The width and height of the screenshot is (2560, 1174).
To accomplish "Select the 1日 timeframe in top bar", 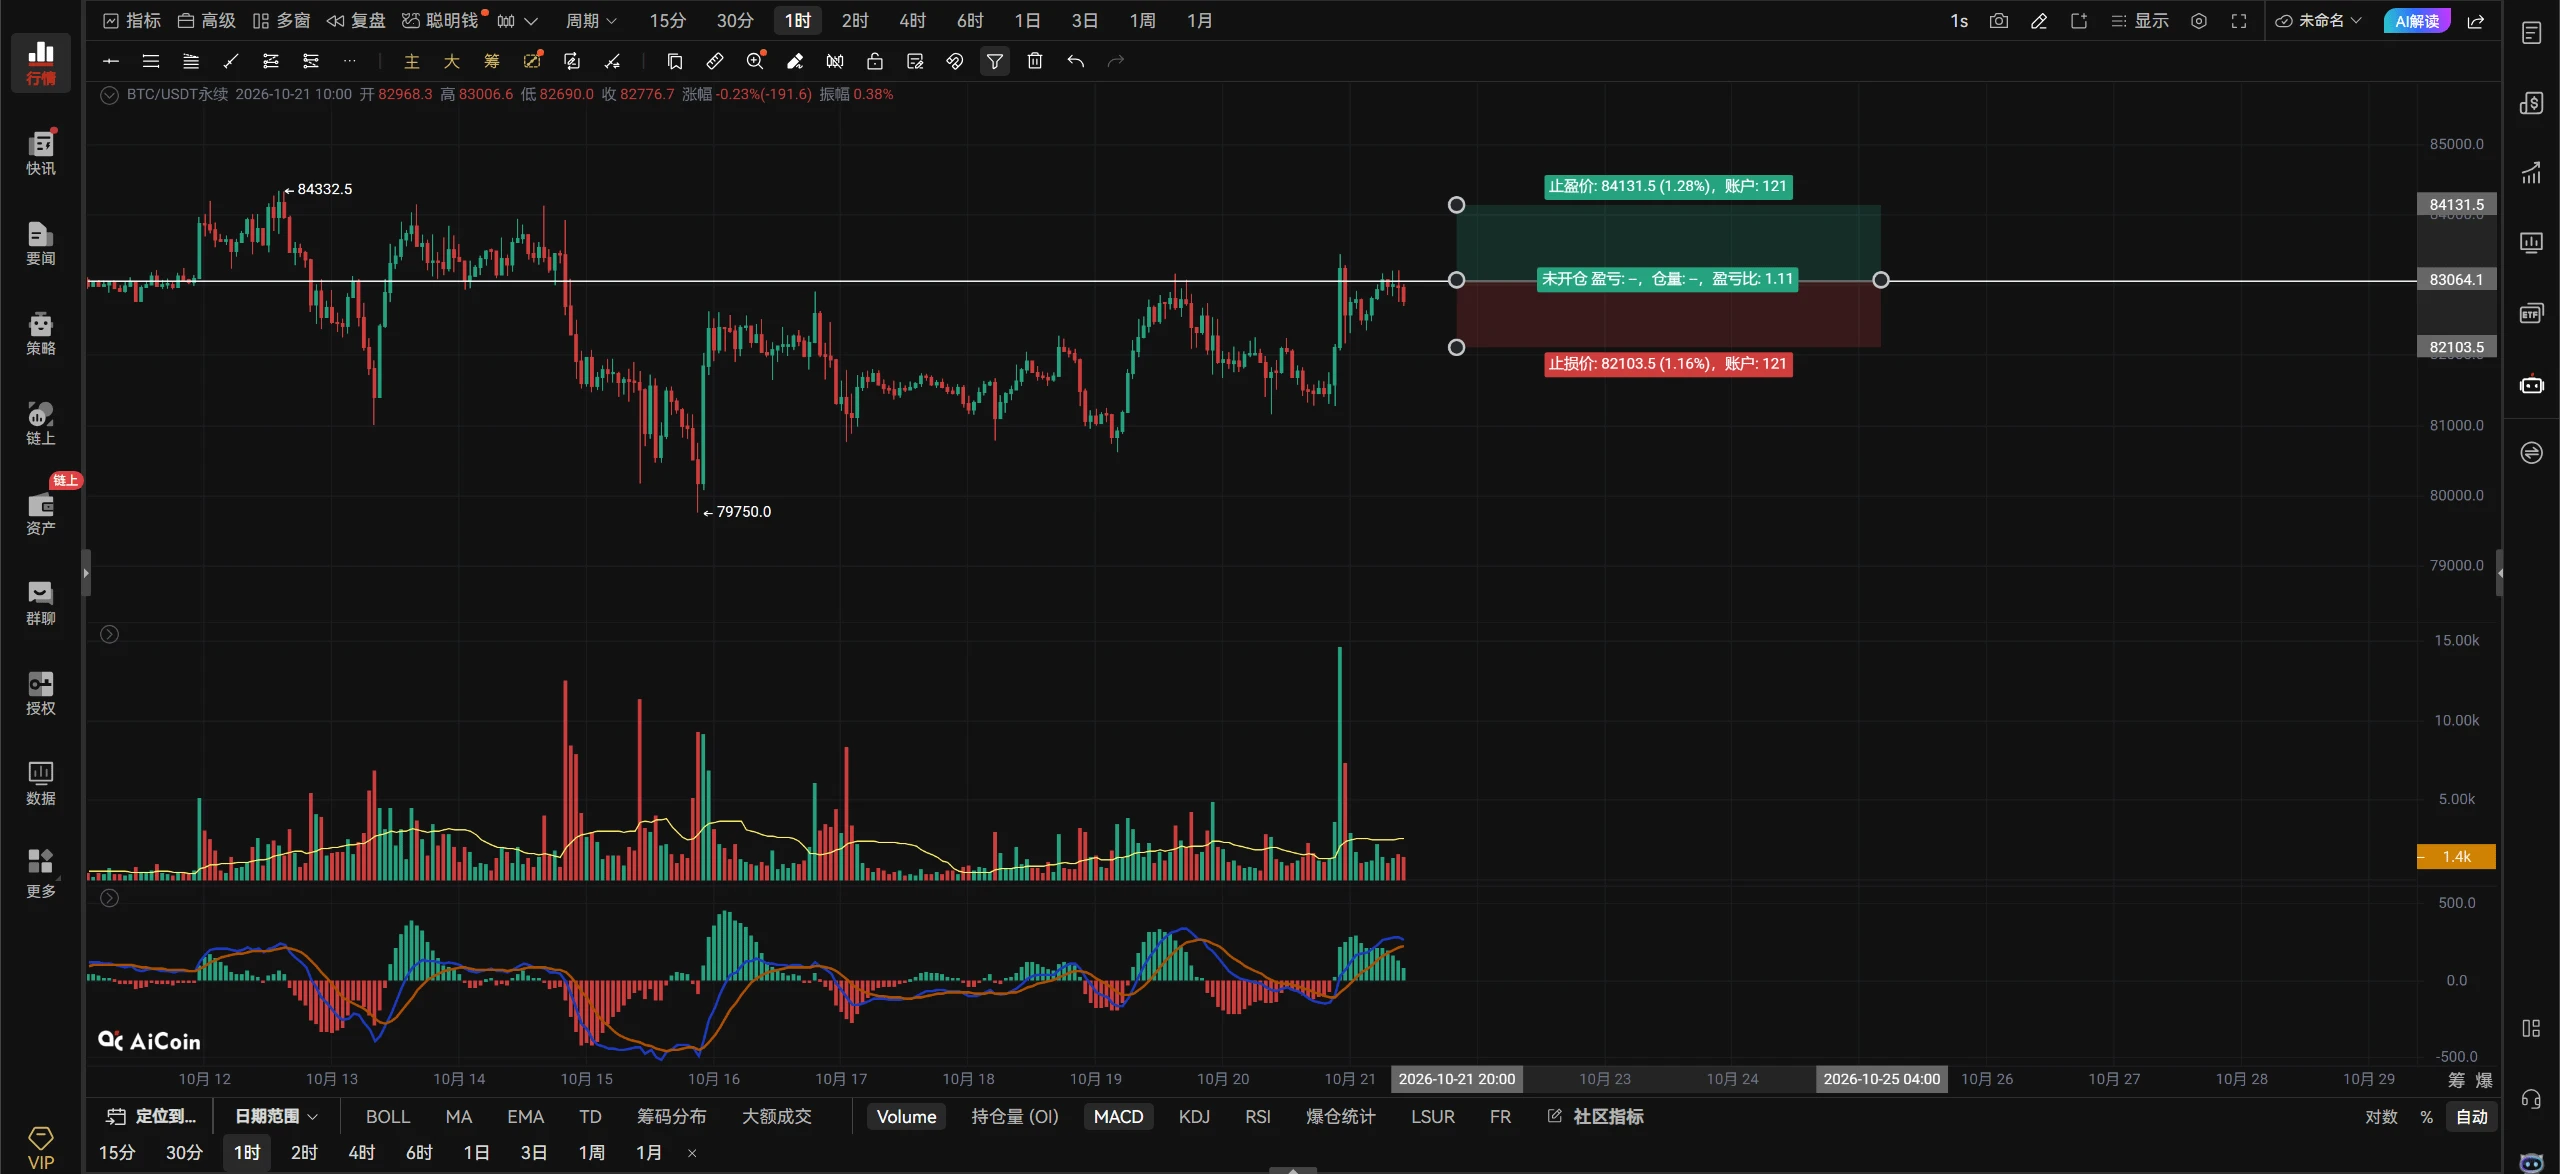I will click(1027, 21).
